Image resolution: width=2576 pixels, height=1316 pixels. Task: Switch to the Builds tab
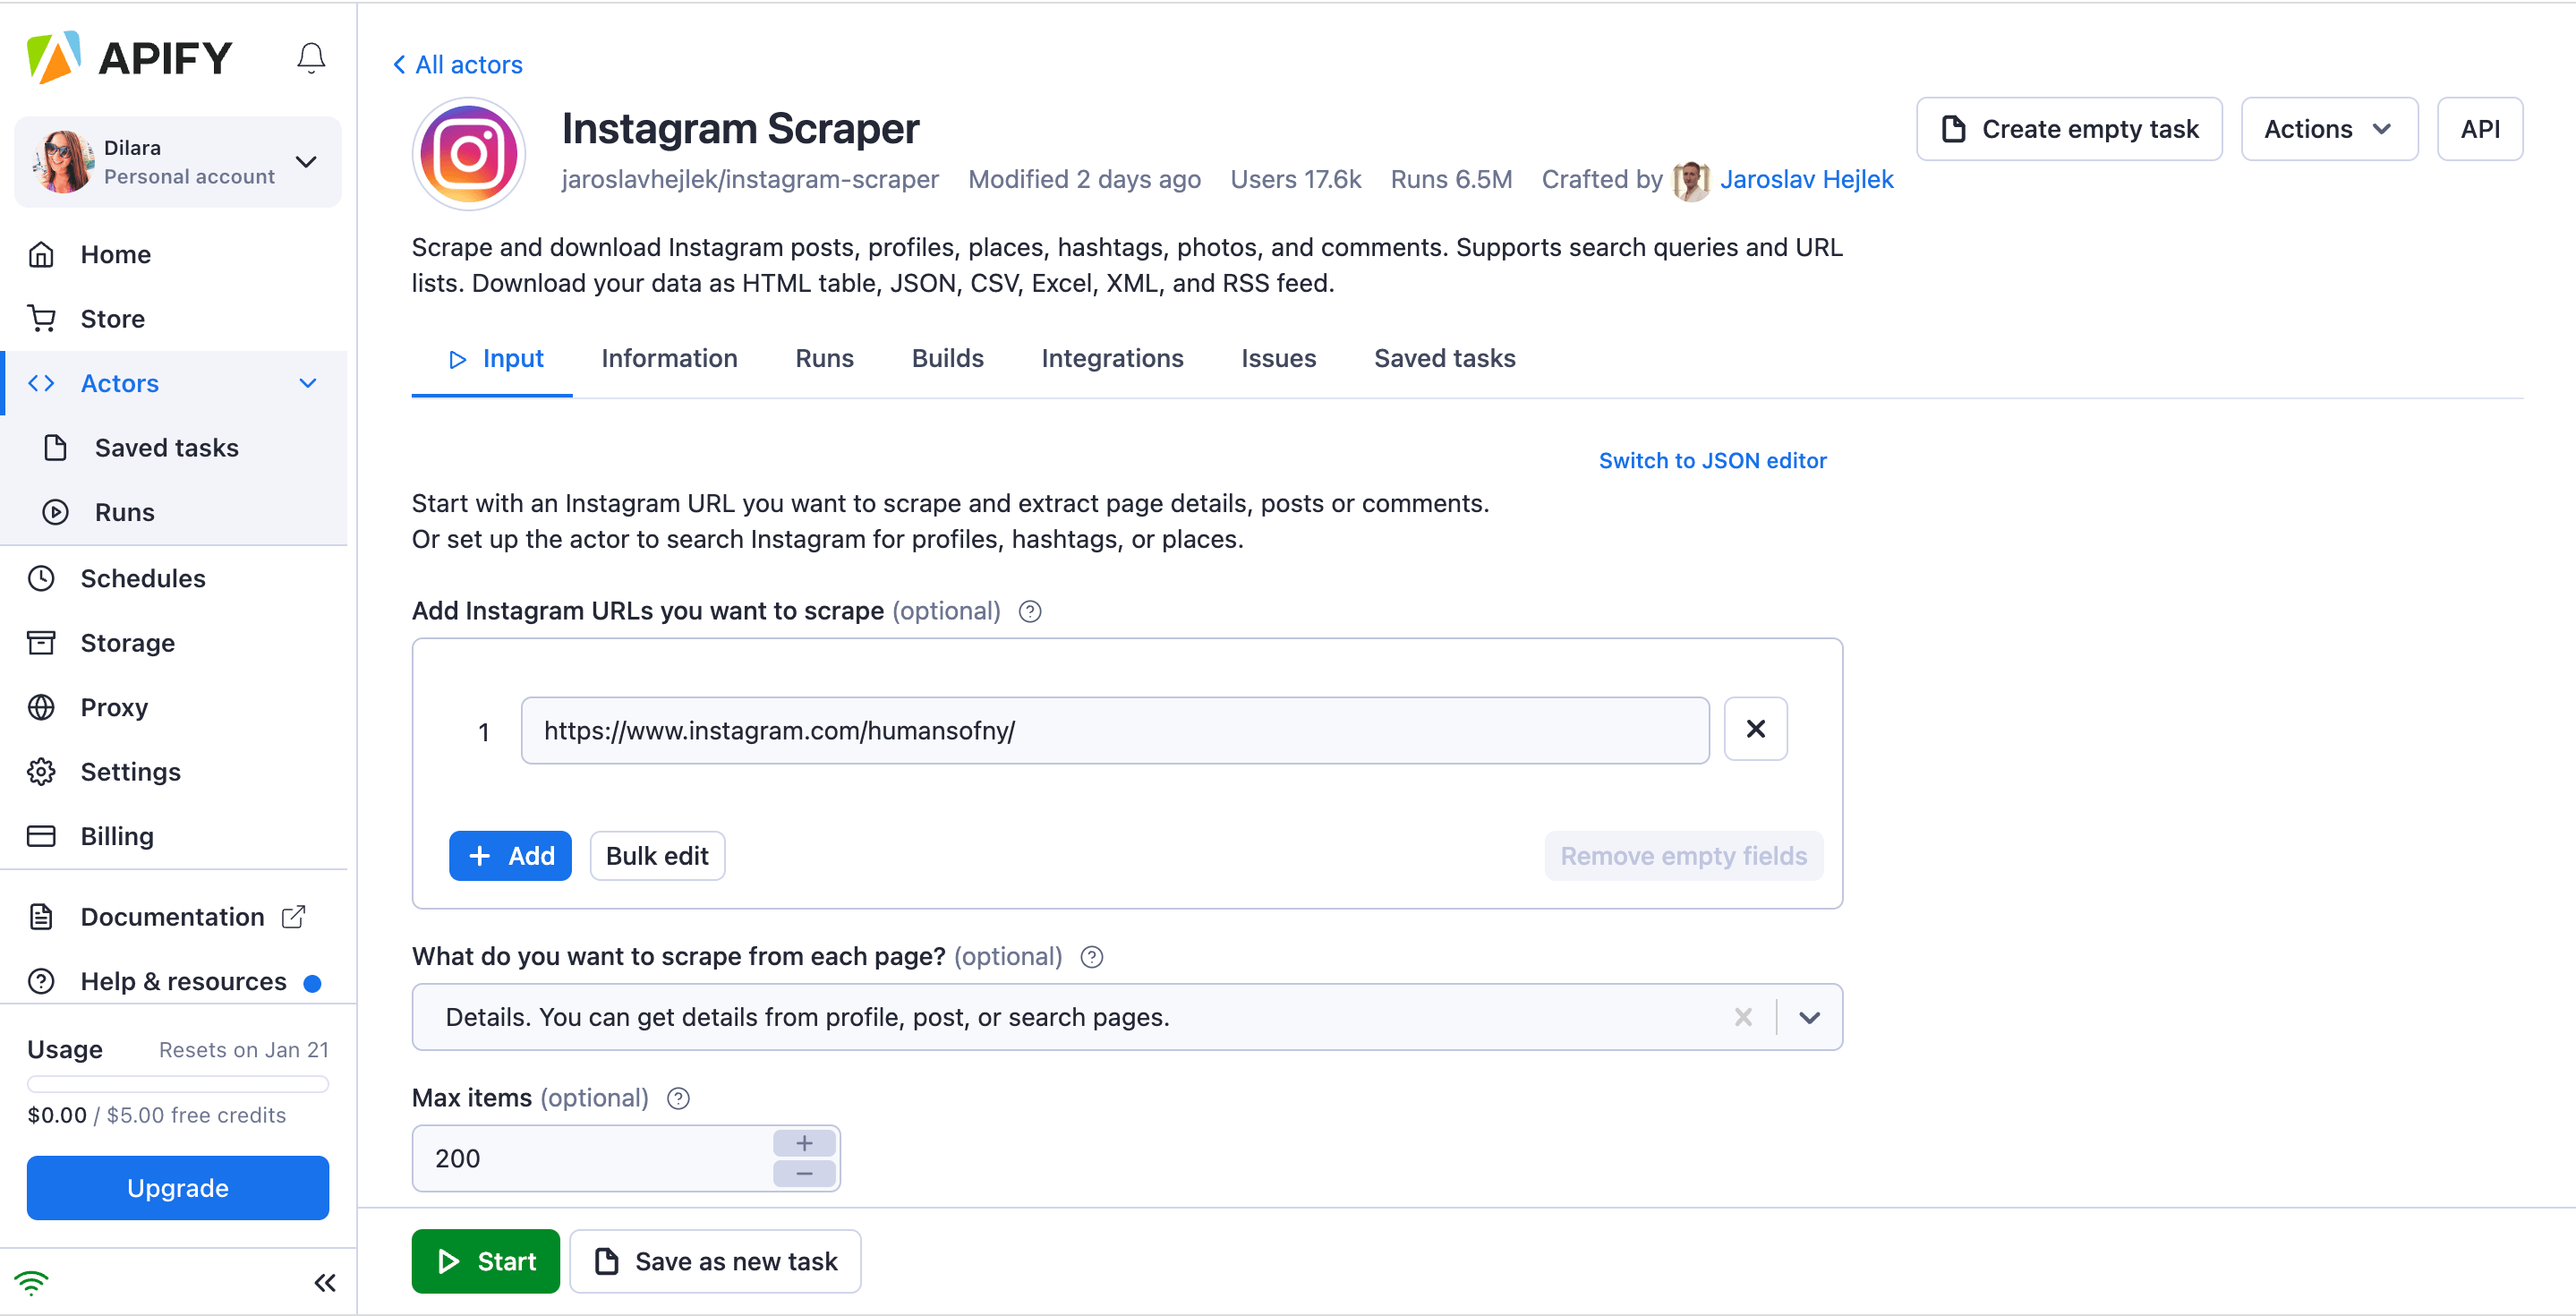point(947,358)
